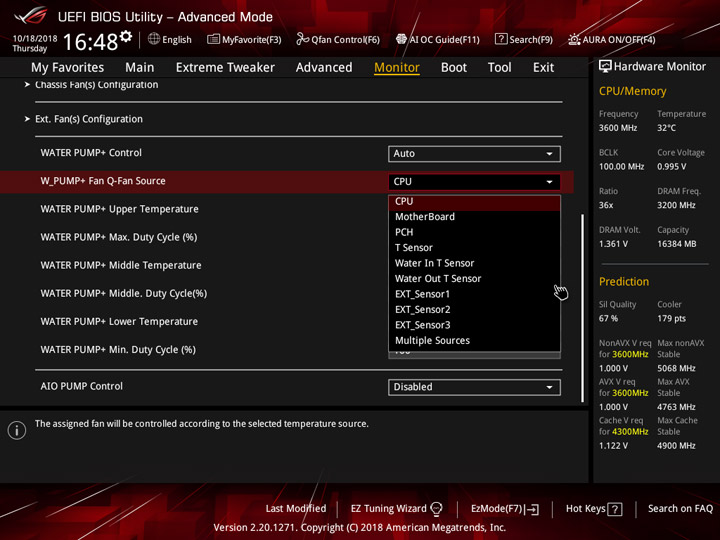Image resolution: width=720 pixels, height=540 pixels.
Task: Click the settings list scrollbar
Action: (583, 308)
